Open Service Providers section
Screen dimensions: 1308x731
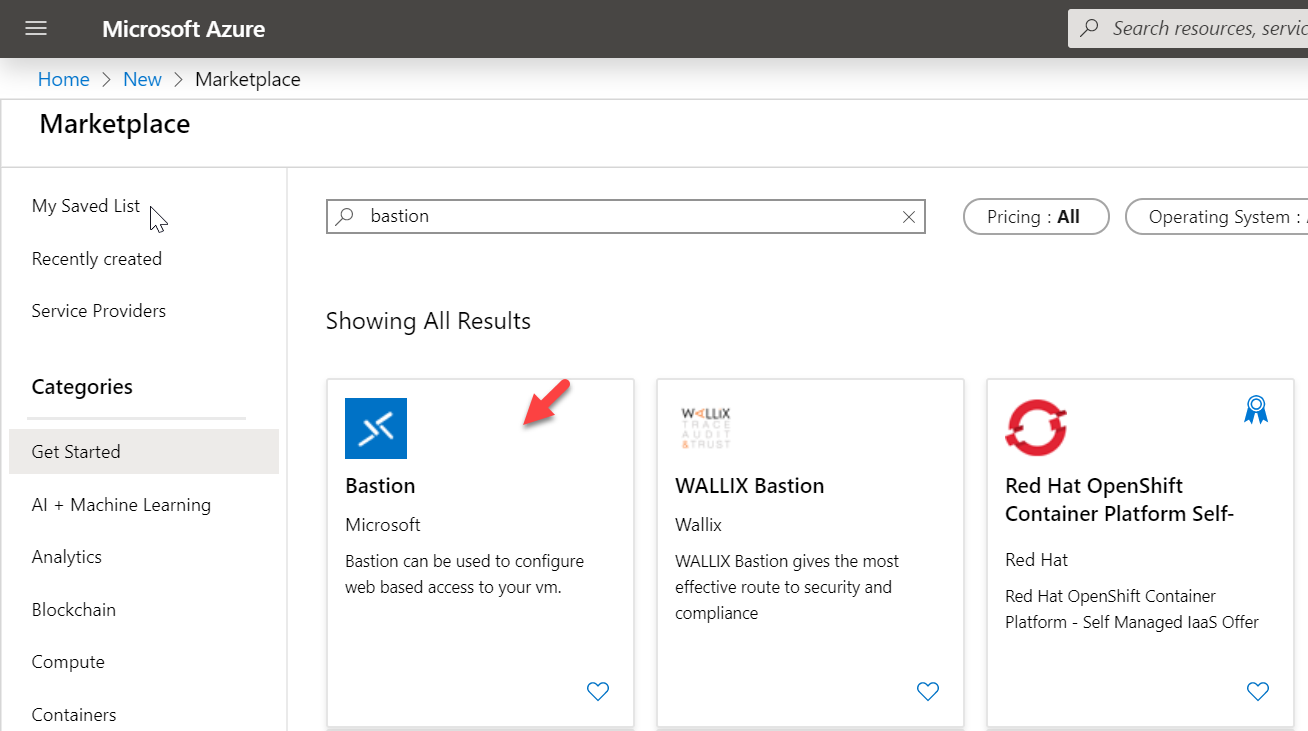[99, 311]
